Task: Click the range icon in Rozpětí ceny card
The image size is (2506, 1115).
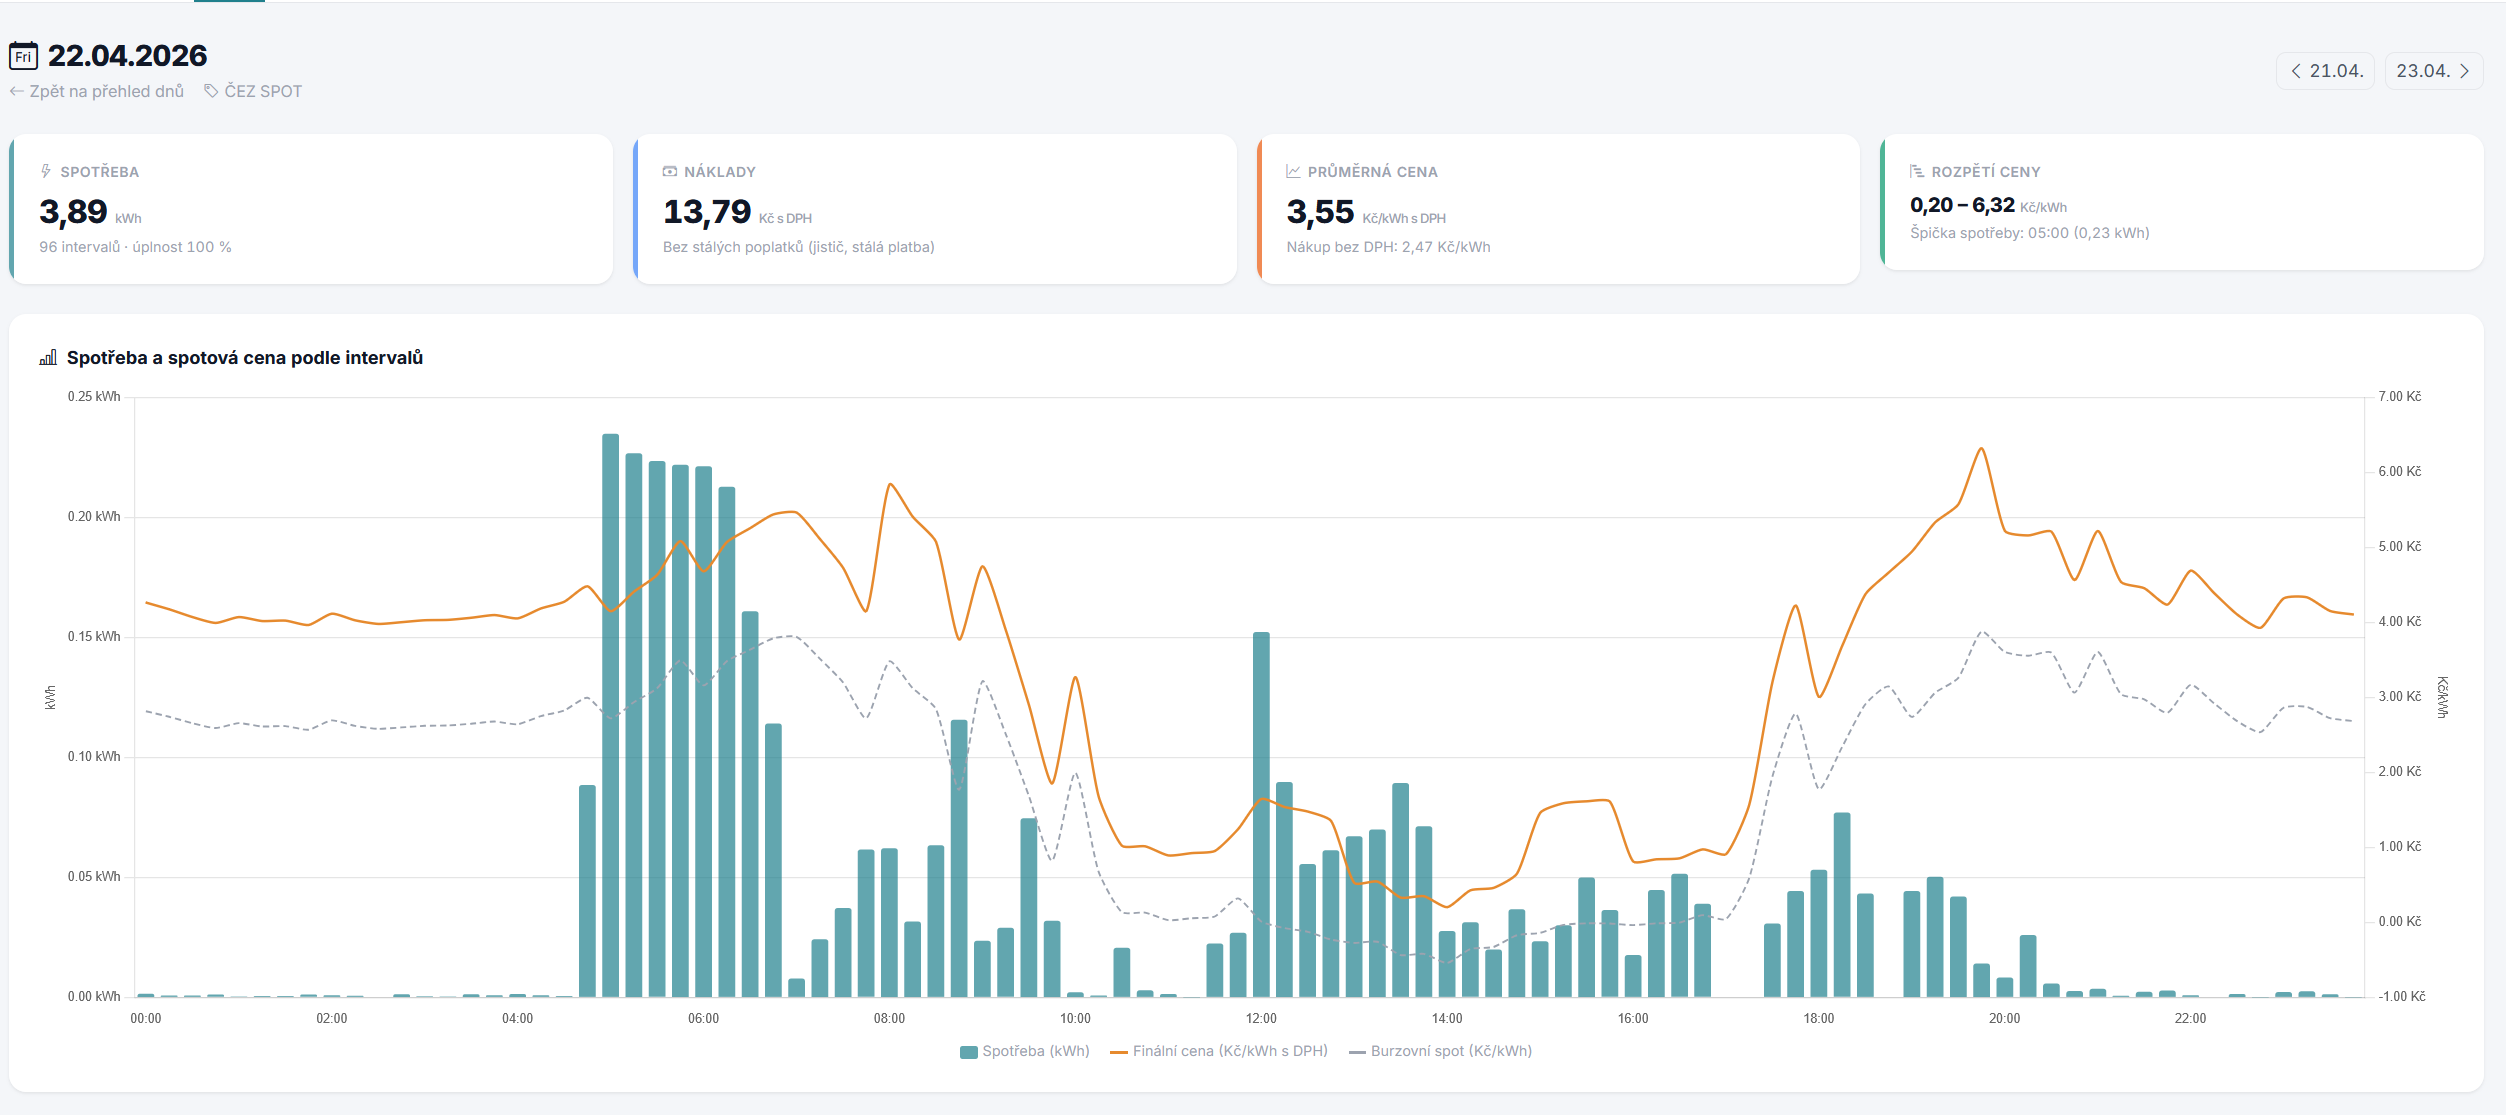Action: (1916, 171)
